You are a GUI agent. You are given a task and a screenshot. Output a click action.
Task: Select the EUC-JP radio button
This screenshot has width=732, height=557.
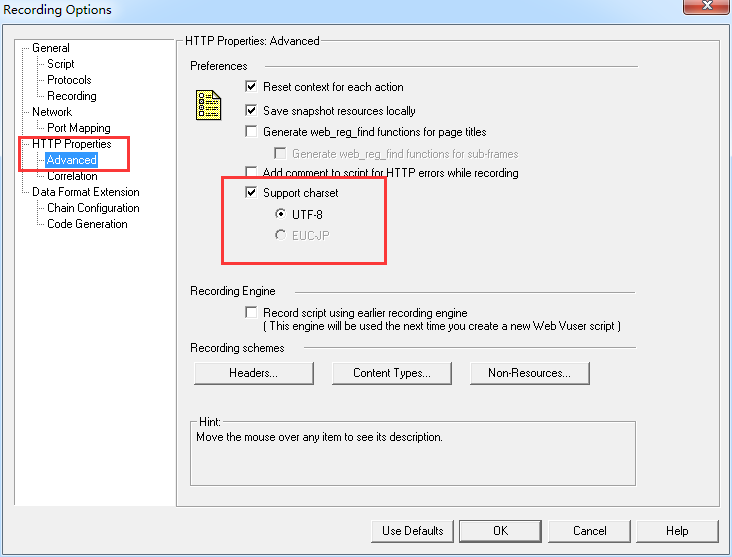tap(280, 235)
